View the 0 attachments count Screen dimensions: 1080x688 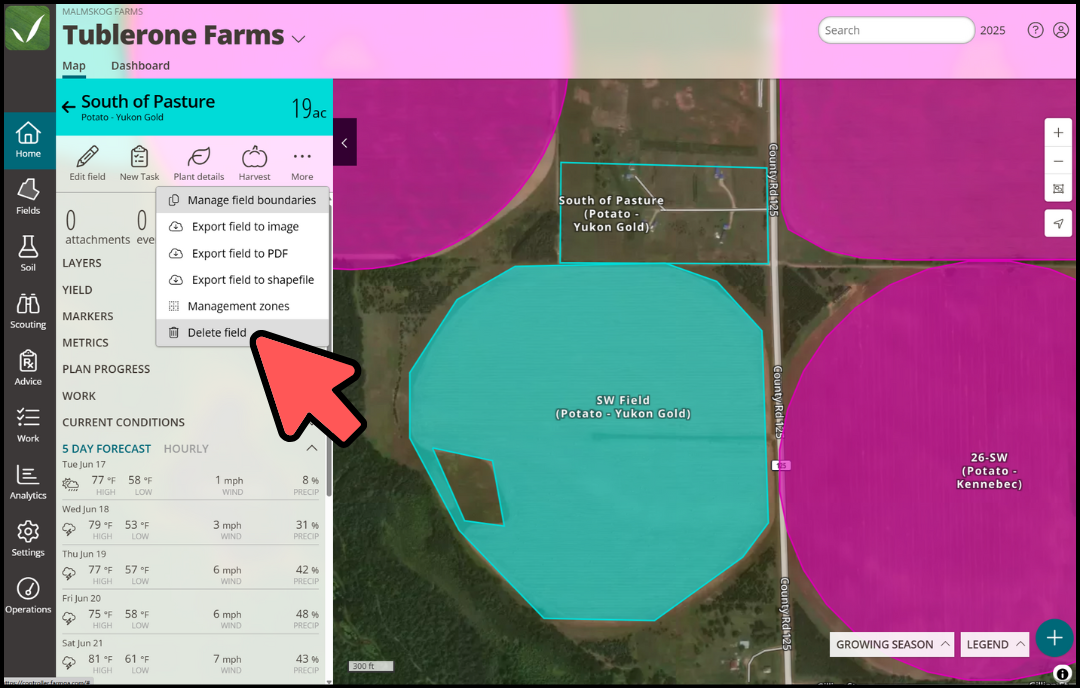coord(97,227)
